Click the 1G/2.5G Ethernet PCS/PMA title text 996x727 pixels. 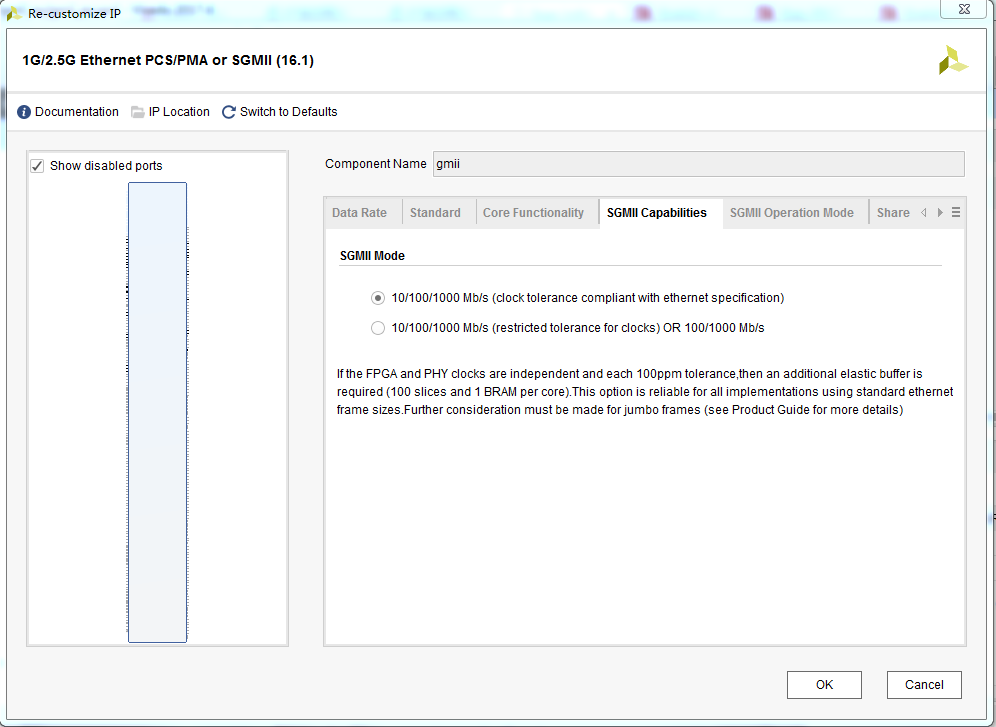tap(168, 60)
